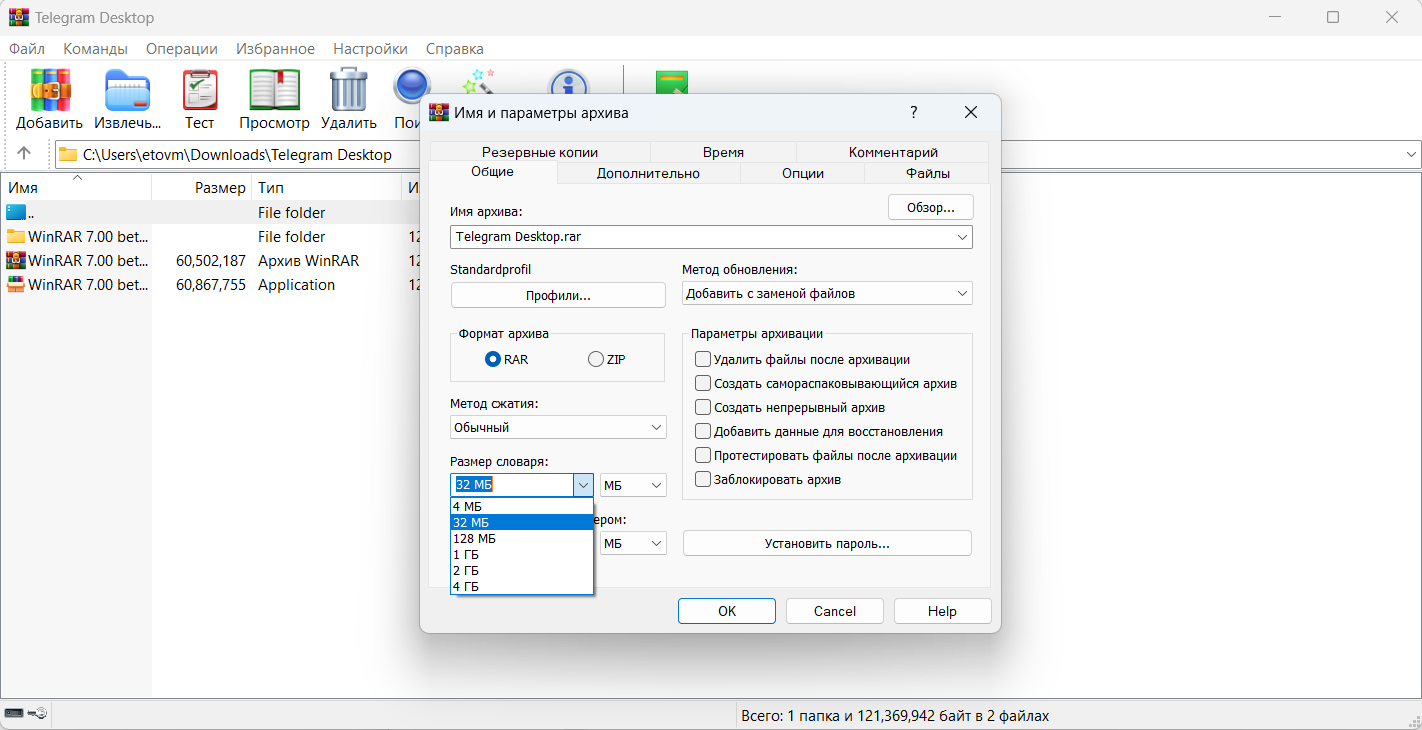Click the Профили... button
Image resolution: width=1422 pixels, height=730 pixels.
pos(558,295)
